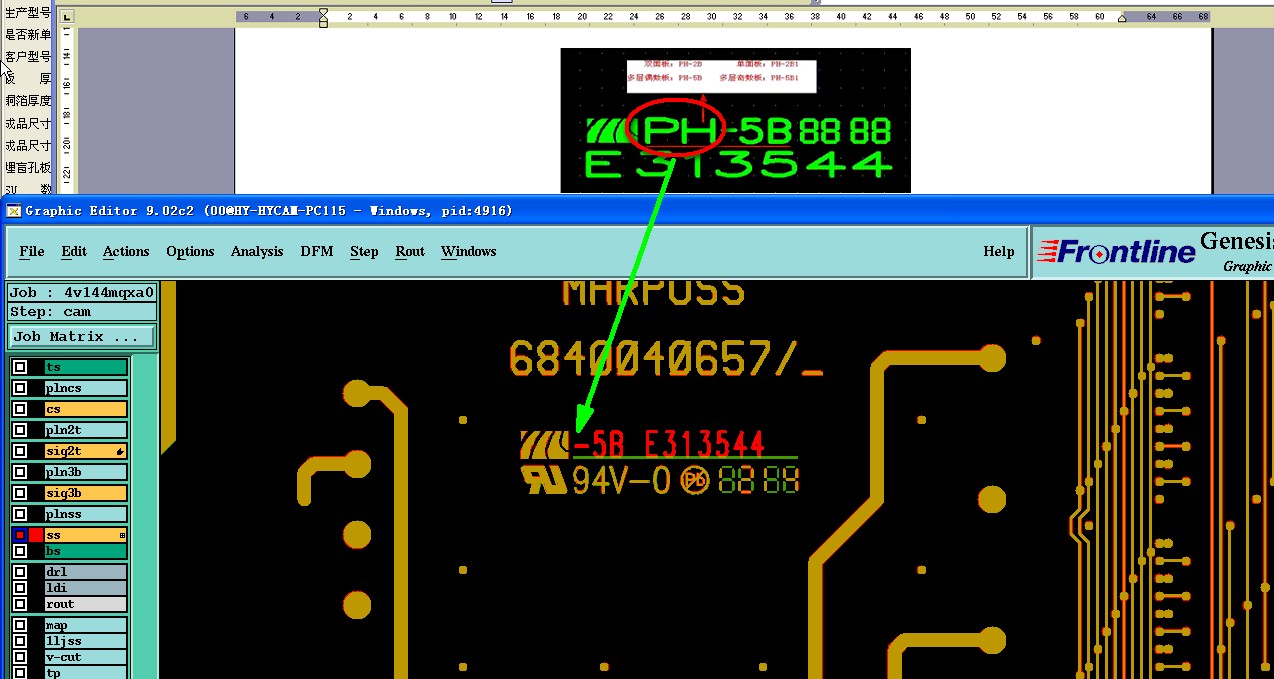Toggle display checkbox for ts layer
The image size is (1274, 679).
point(20,367)
